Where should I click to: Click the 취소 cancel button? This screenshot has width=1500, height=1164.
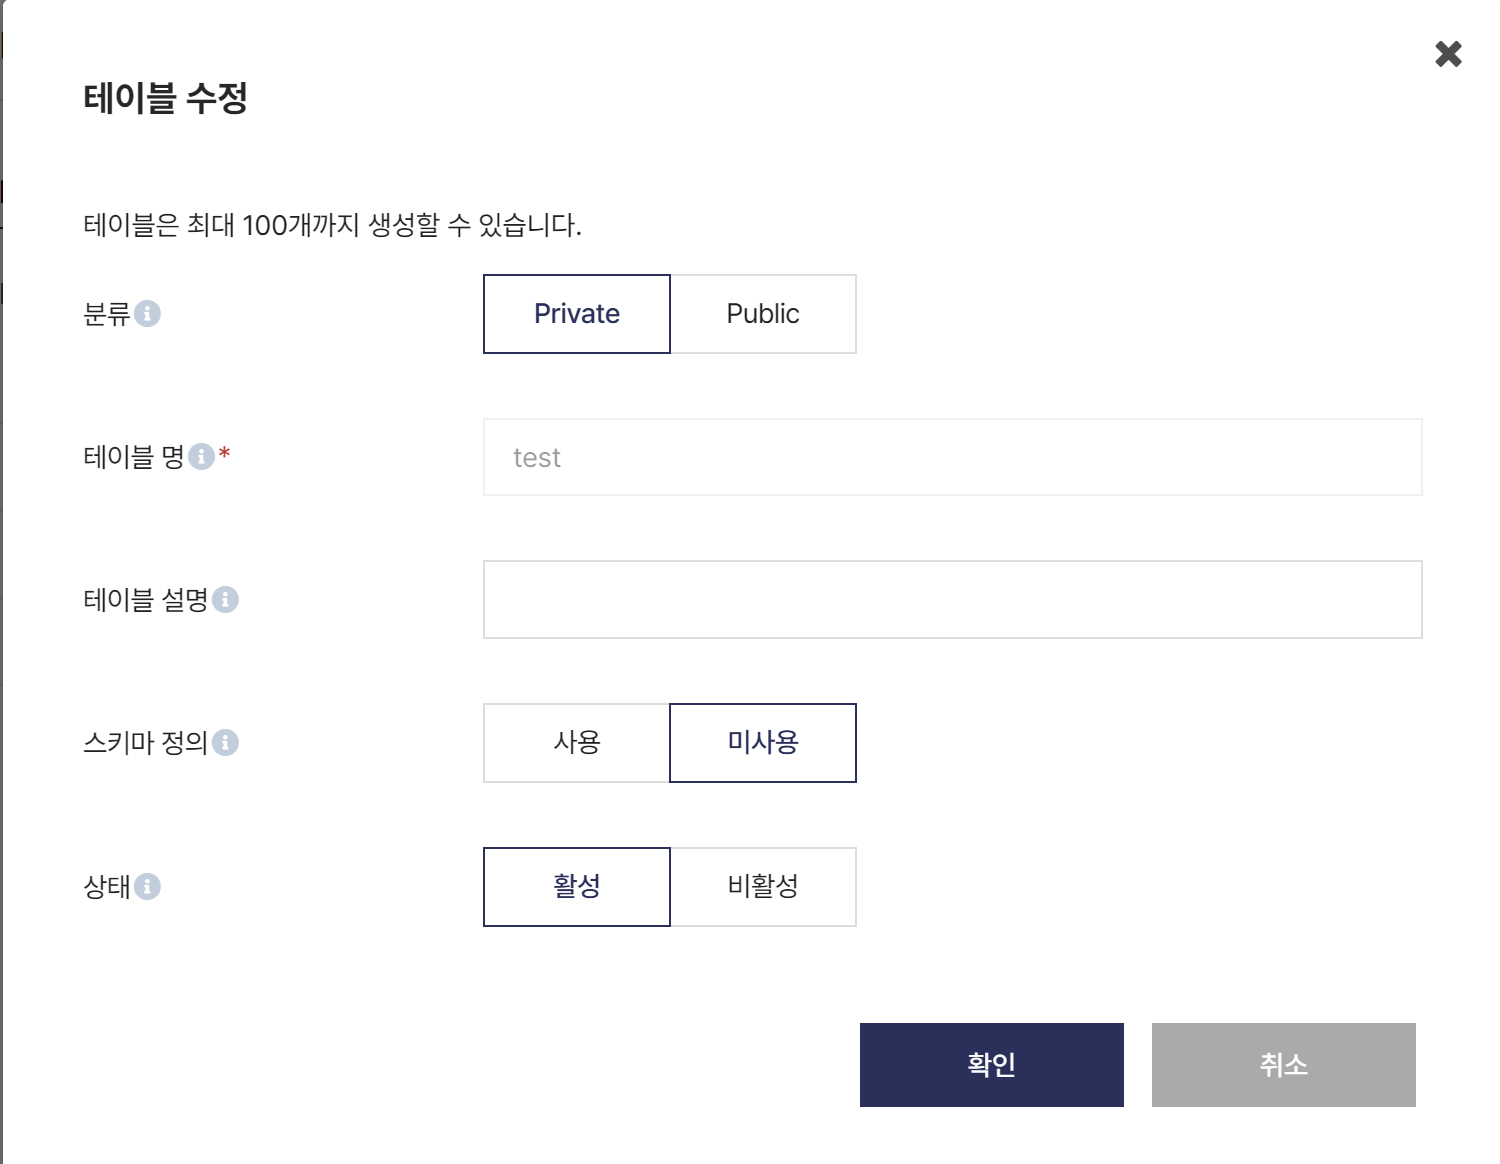coord(1284,1065)
